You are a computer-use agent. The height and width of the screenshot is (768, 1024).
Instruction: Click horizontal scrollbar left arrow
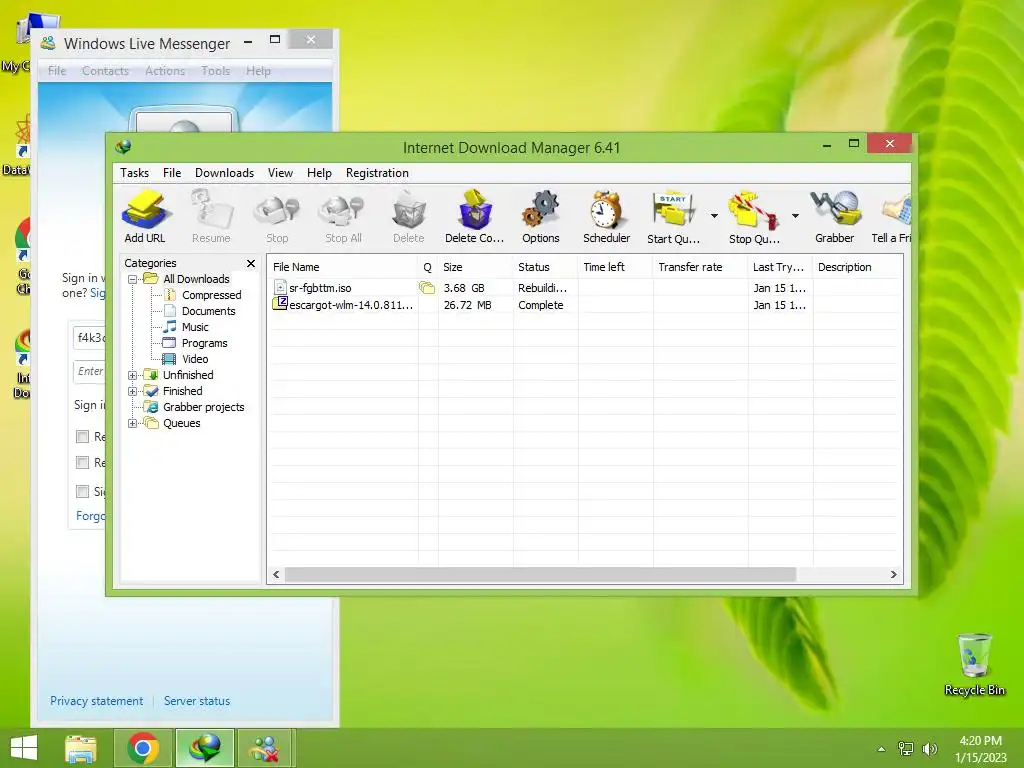coord(276,575)
